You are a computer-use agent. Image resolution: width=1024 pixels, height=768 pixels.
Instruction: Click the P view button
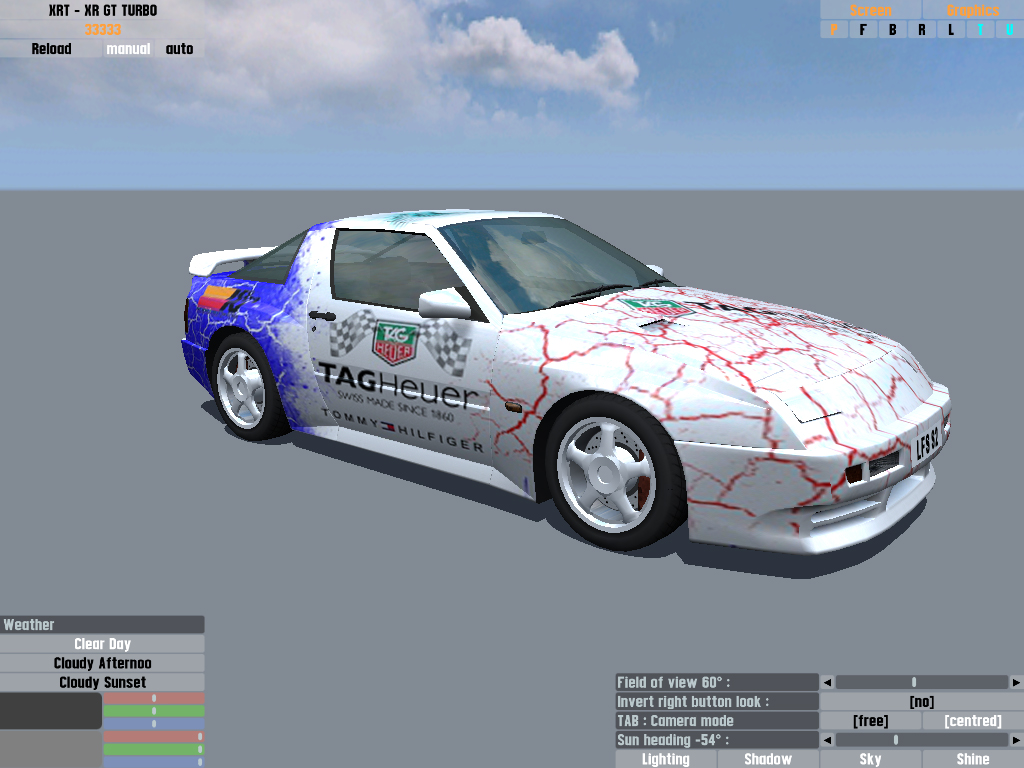pos(834,29)
